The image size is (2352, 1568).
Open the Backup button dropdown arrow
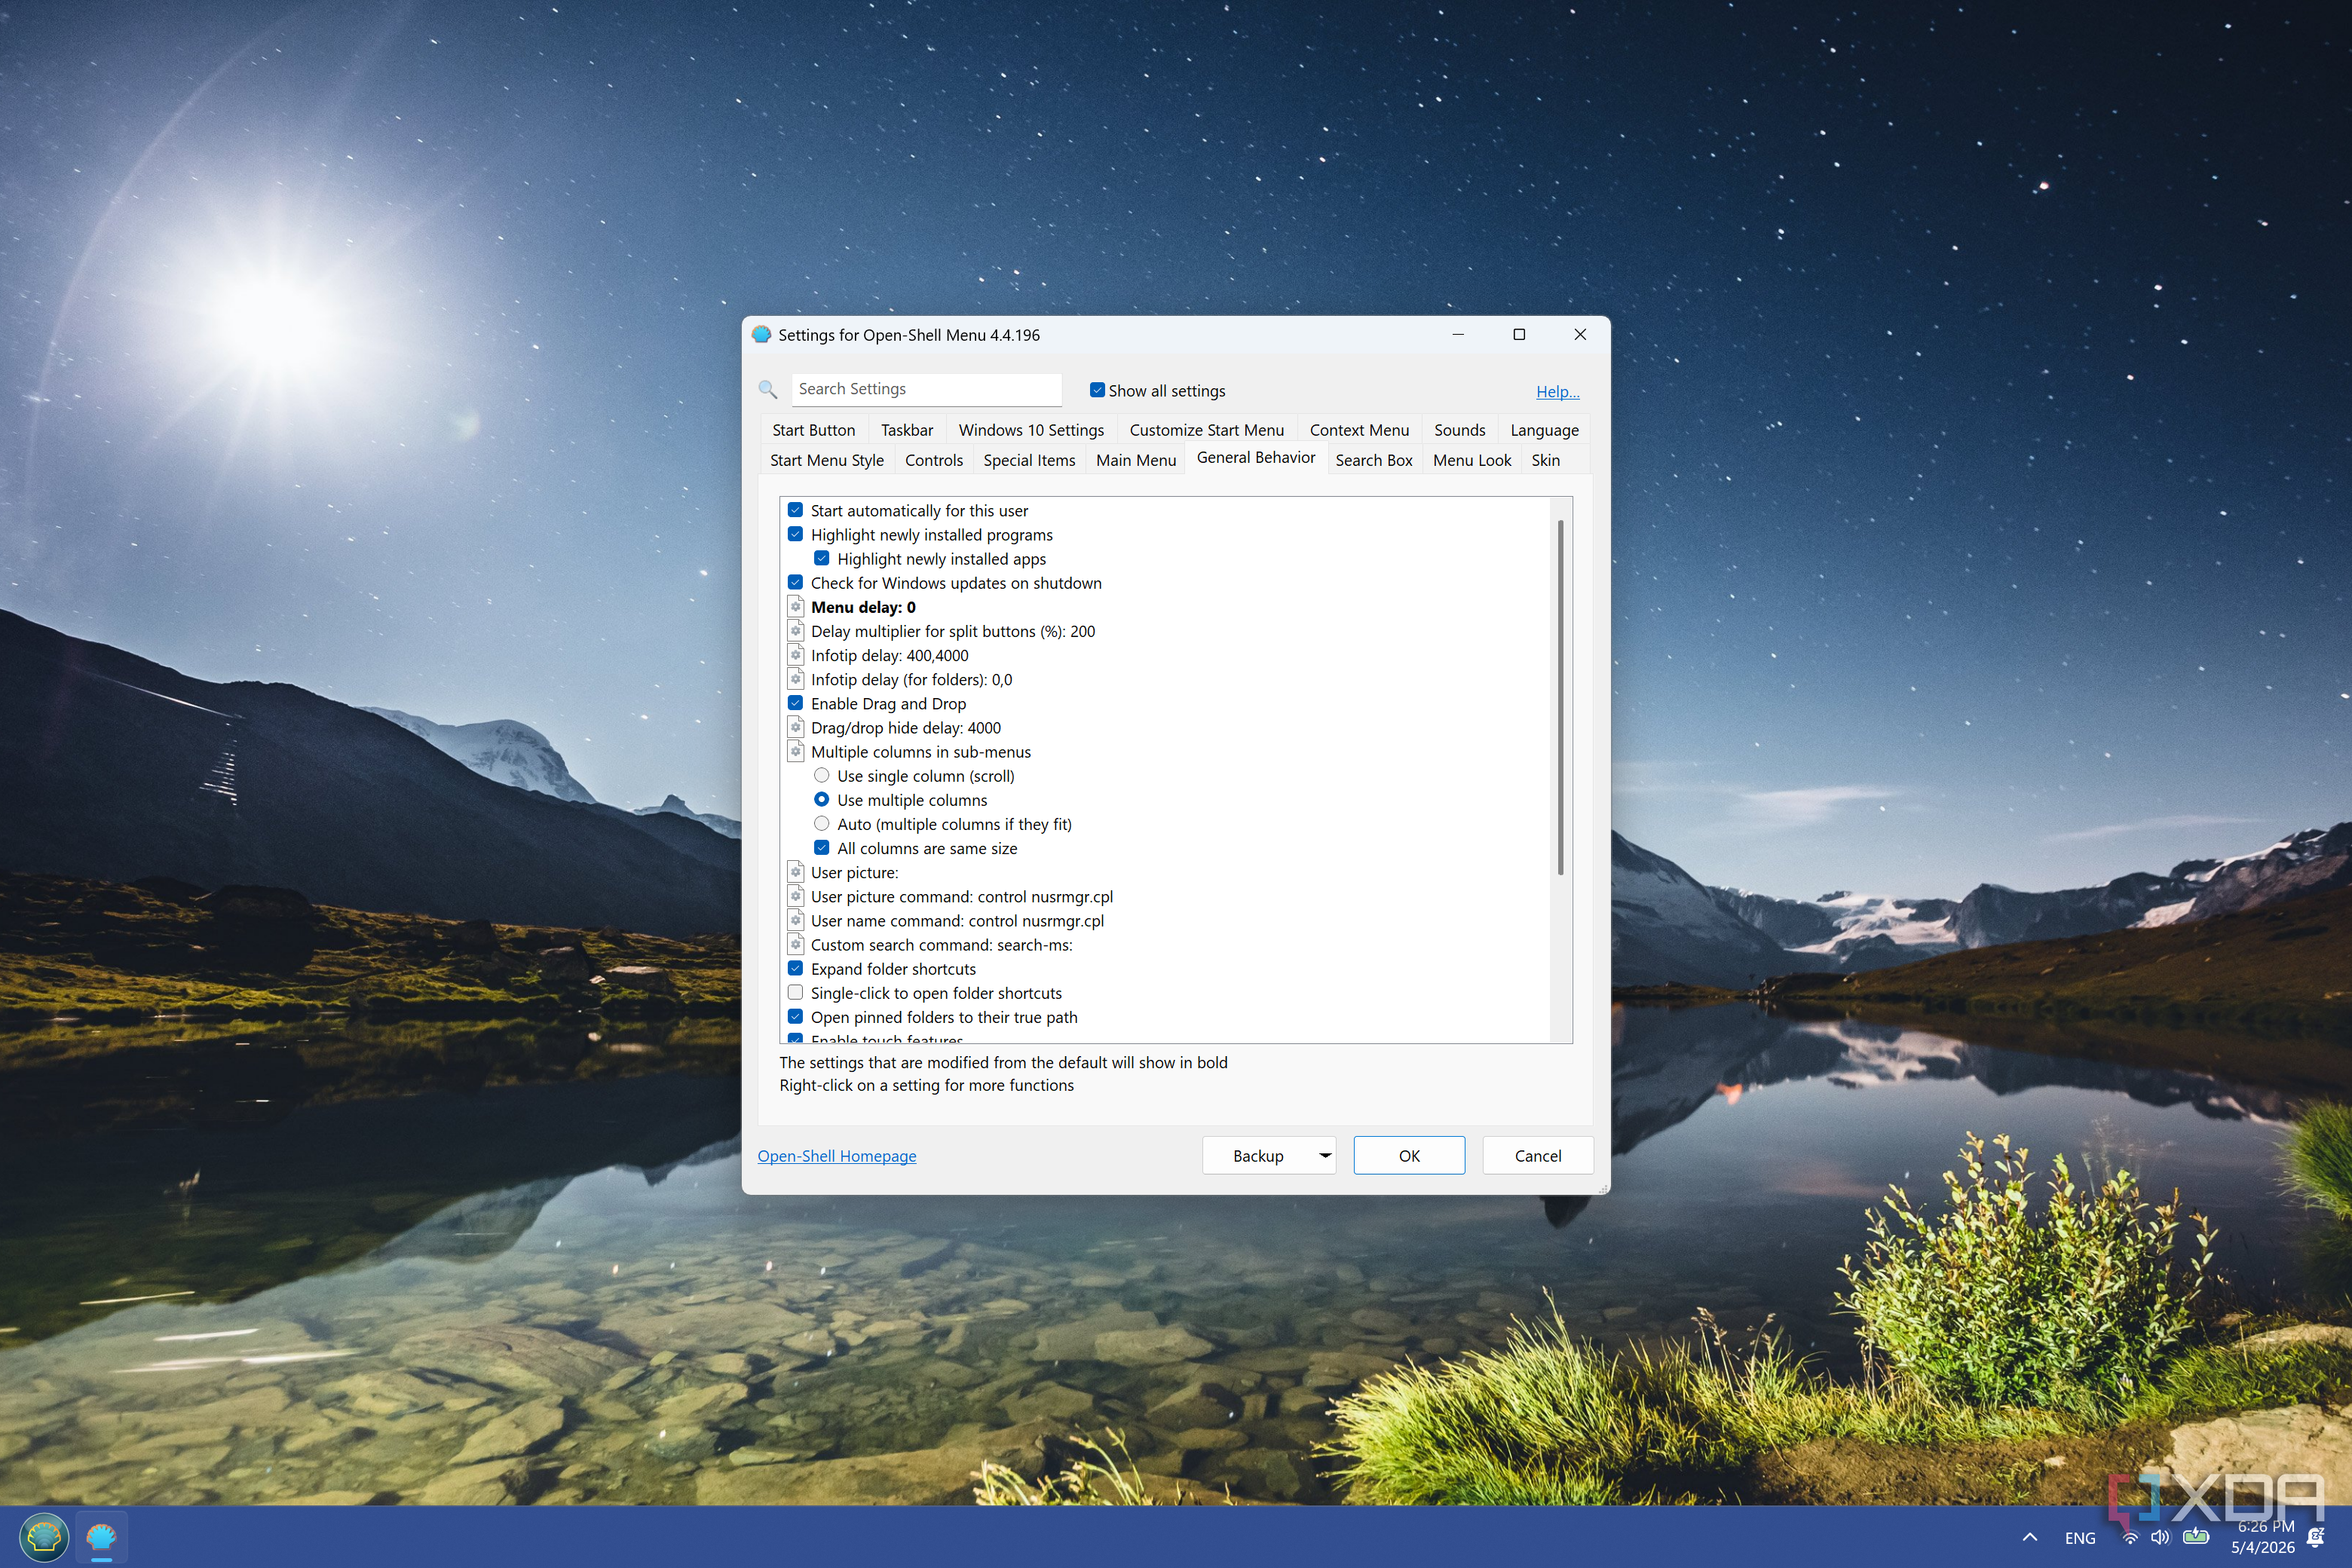[1325, 1155]
